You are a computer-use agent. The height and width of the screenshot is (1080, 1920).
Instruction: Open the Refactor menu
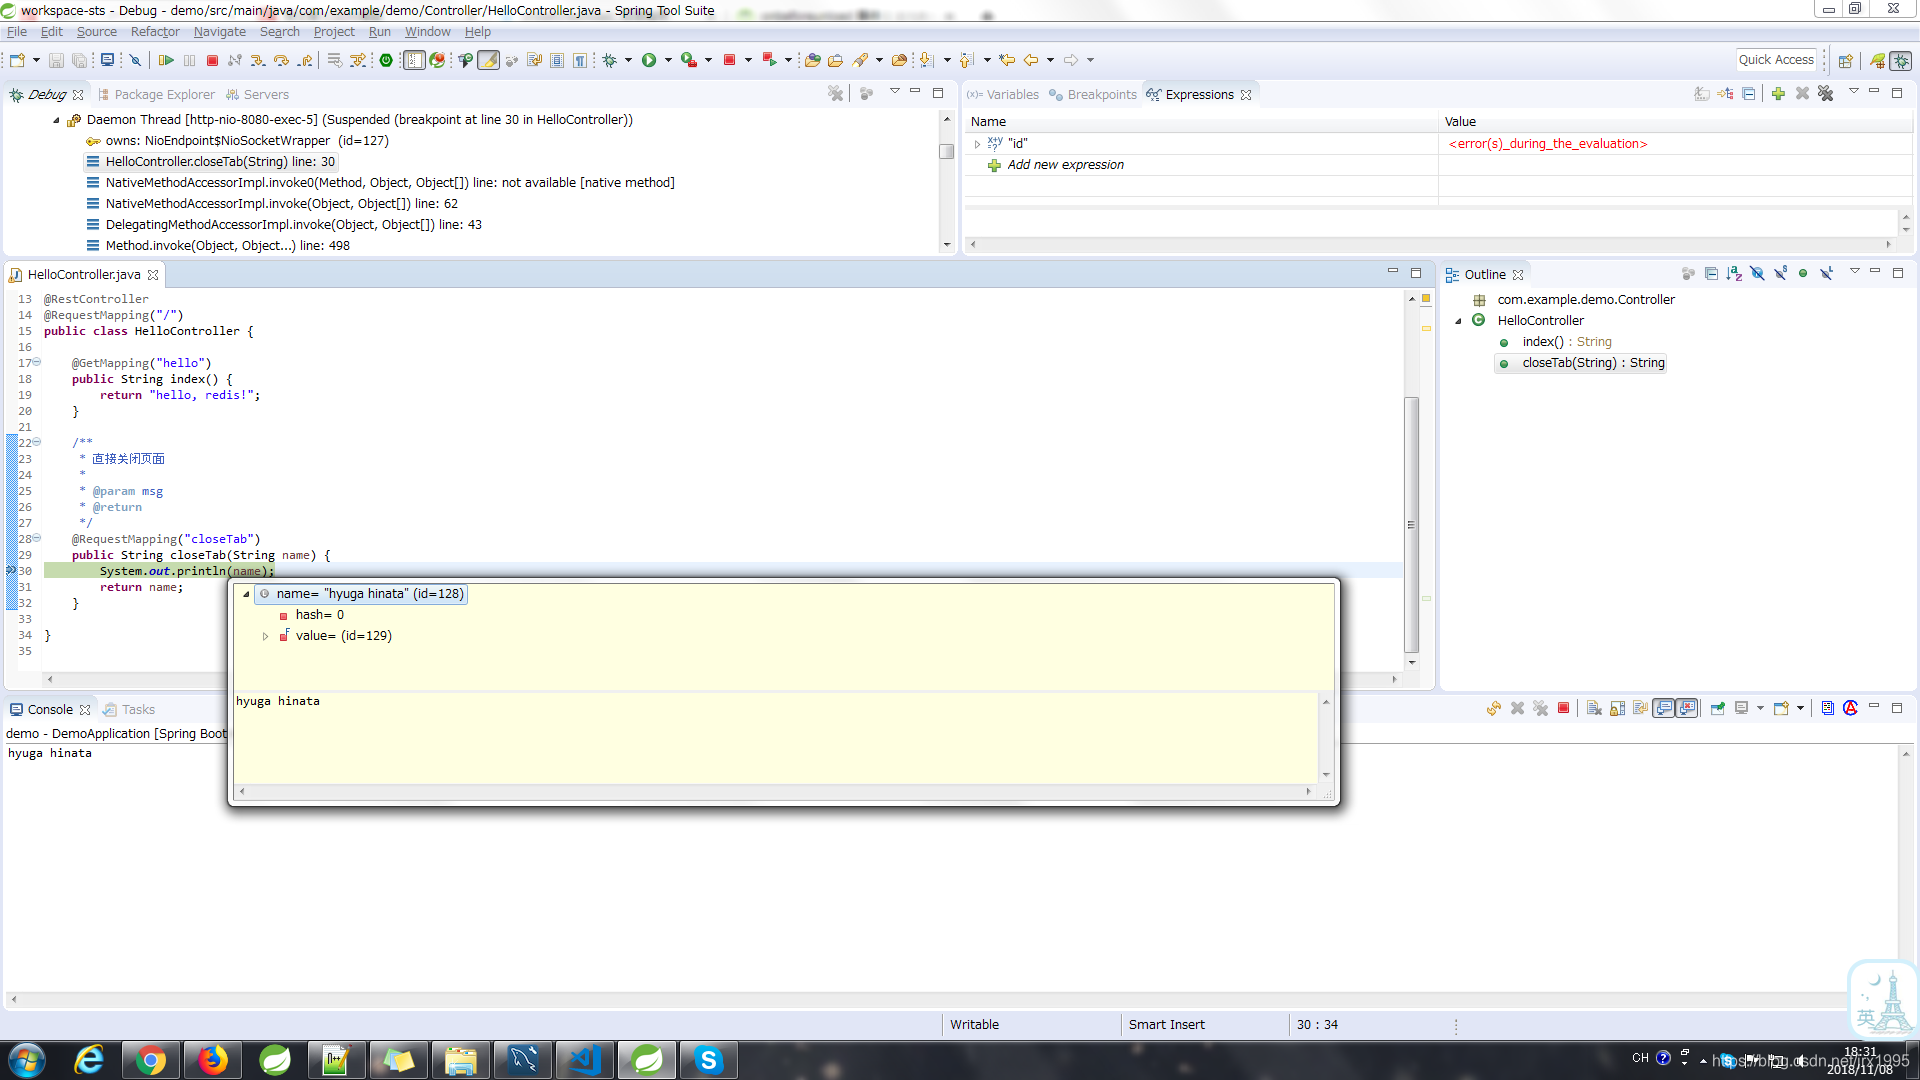click(155, 32)
